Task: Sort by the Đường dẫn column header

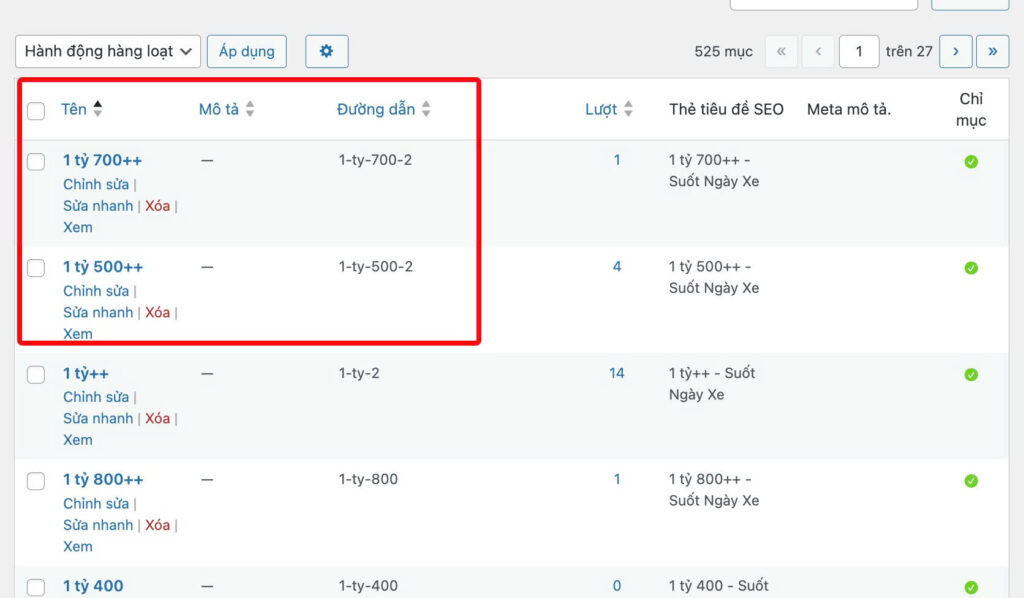Action: [x=376, y=109]
